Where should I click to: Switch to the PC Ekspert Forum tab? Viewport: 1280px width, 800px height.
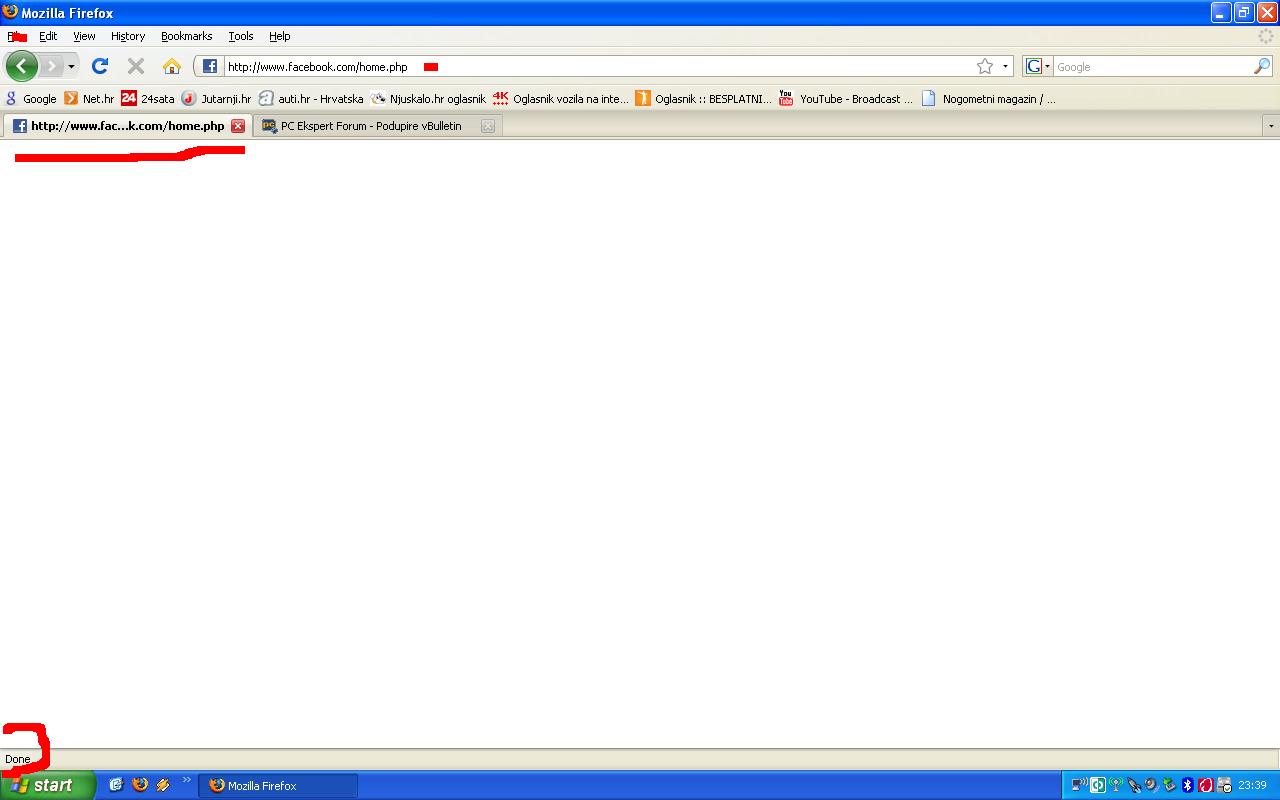click(378, 126)
